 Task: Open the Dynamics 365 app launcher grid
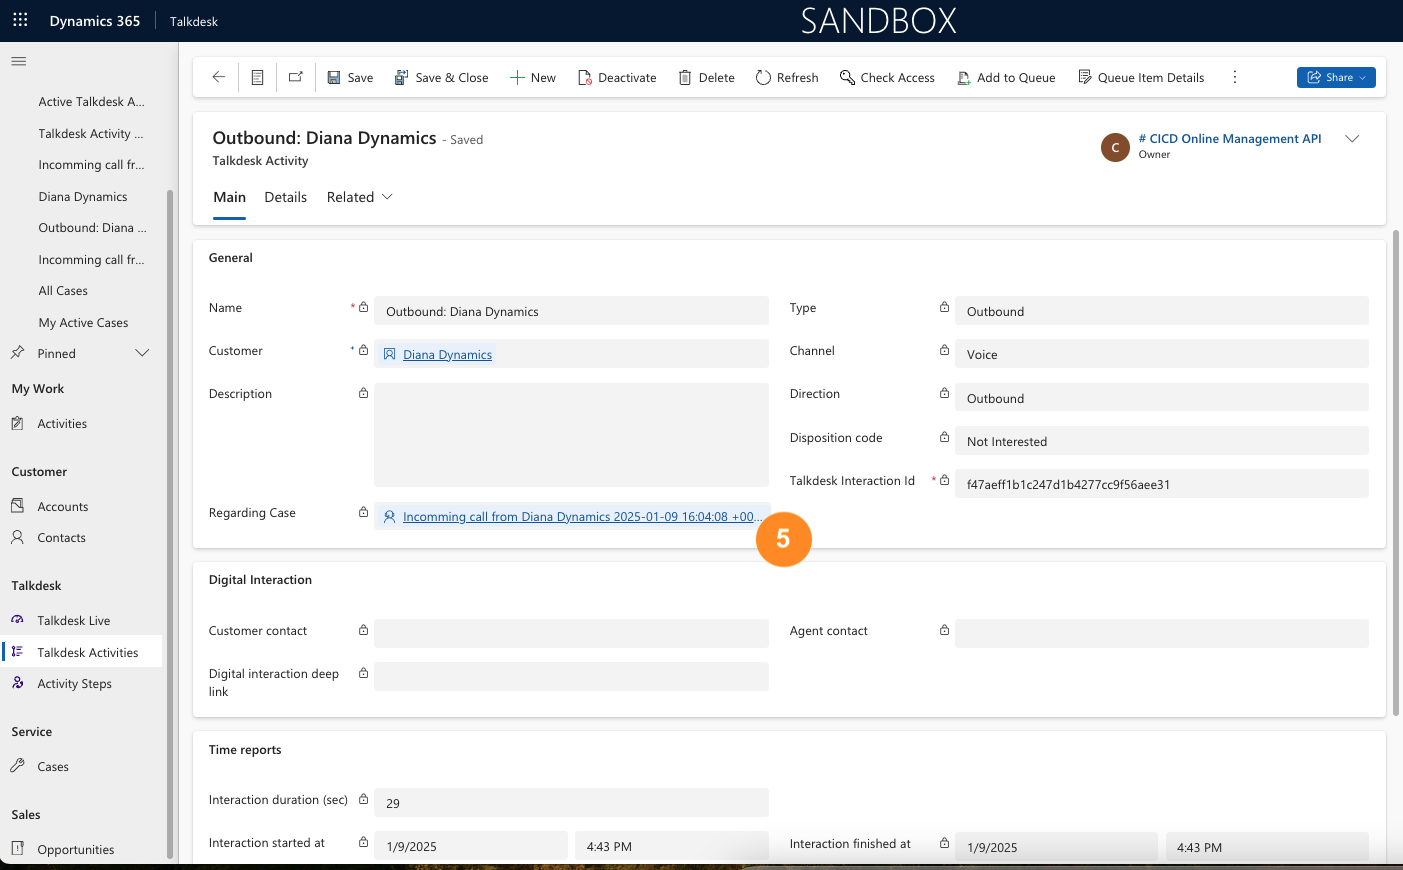point(20,20)
